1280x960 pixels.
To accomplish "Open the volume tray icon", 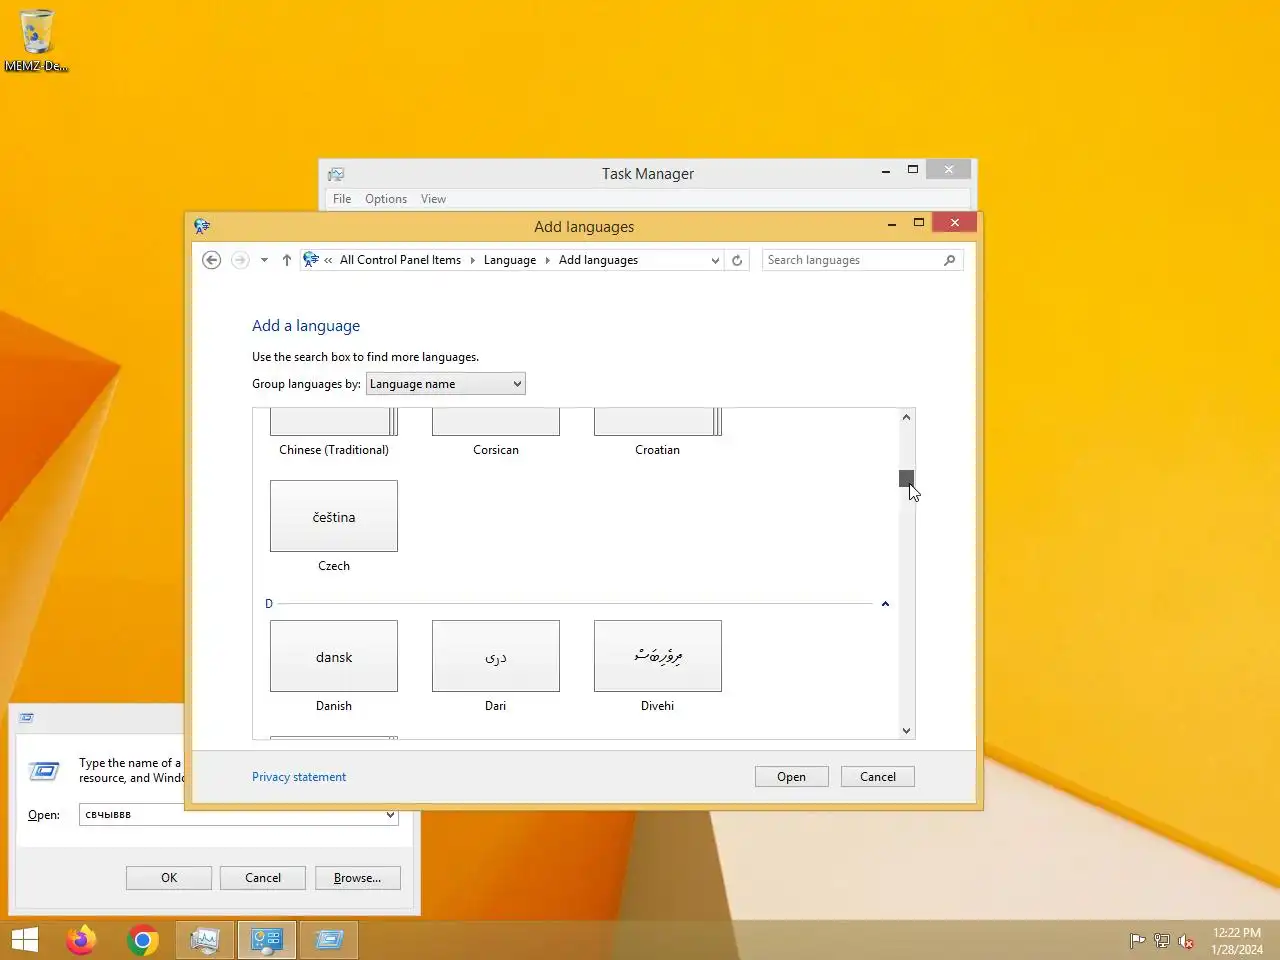I will [x=1186, y=940].
